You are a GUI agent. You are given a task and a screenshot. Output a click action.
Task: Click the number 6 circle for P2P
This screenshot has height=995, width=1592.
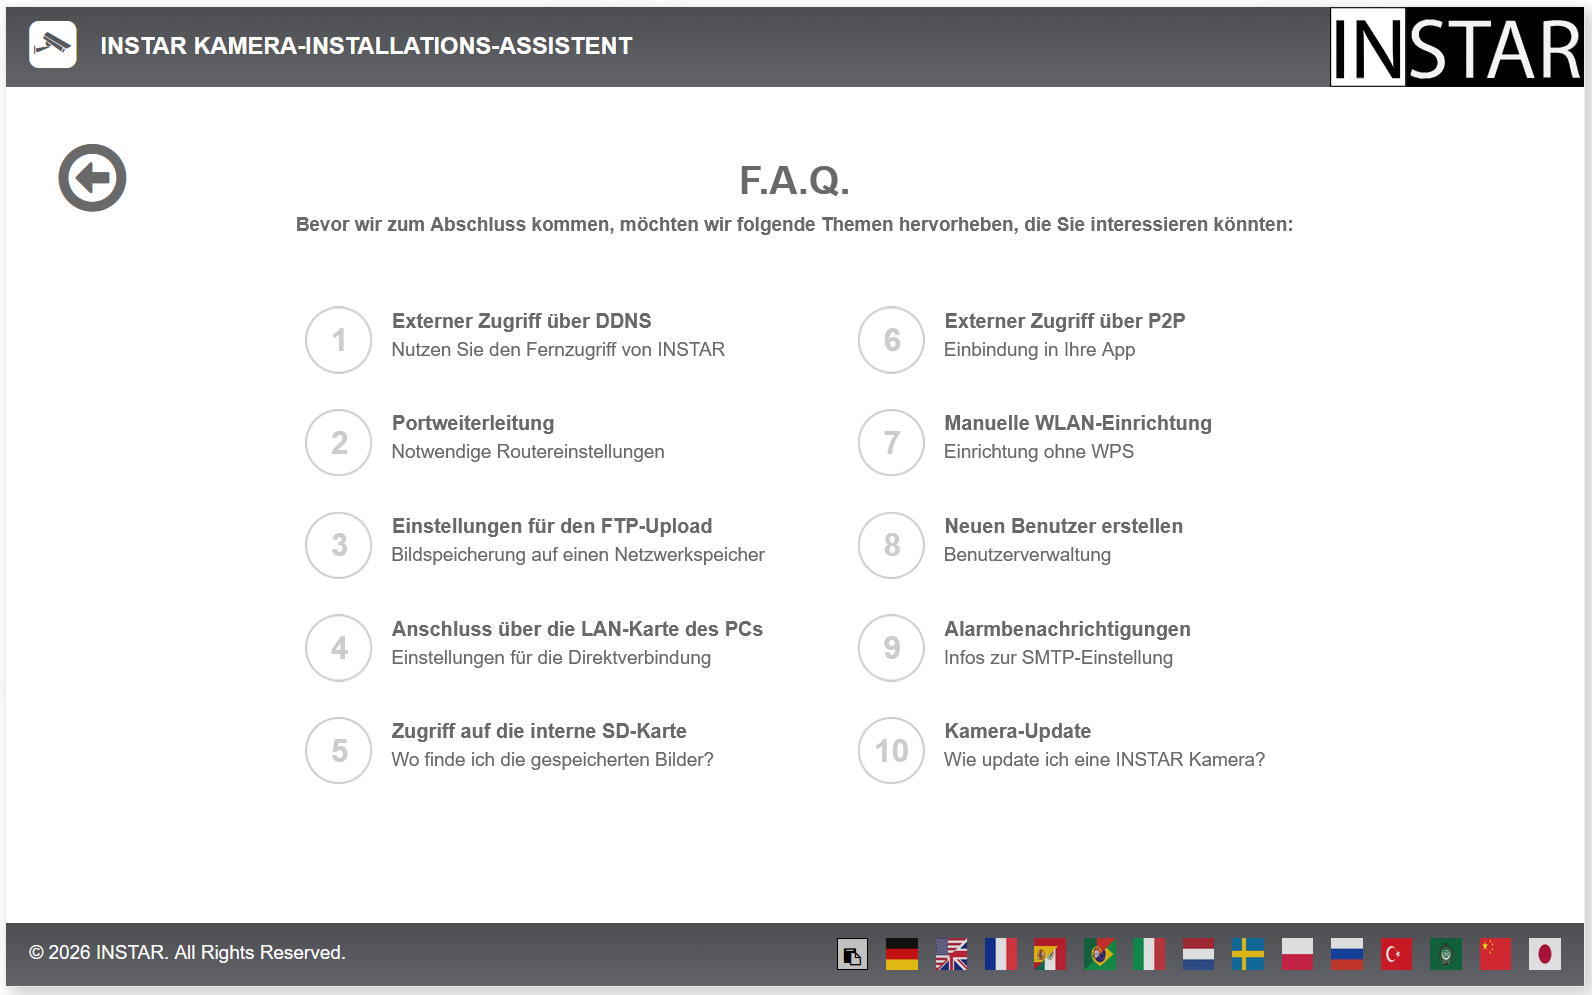(x=892, y=340)
